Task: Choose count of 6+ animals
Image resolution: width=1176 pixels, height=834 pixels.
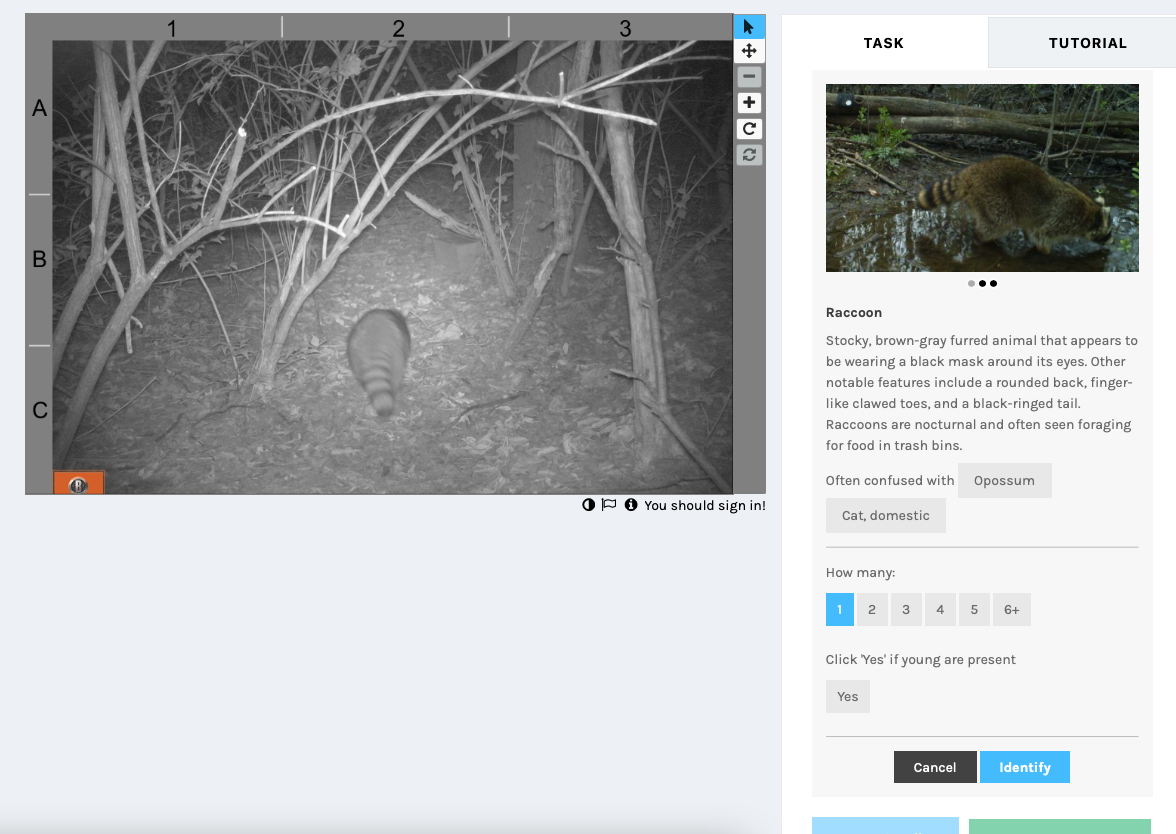Action: [x=1012, y=610]
